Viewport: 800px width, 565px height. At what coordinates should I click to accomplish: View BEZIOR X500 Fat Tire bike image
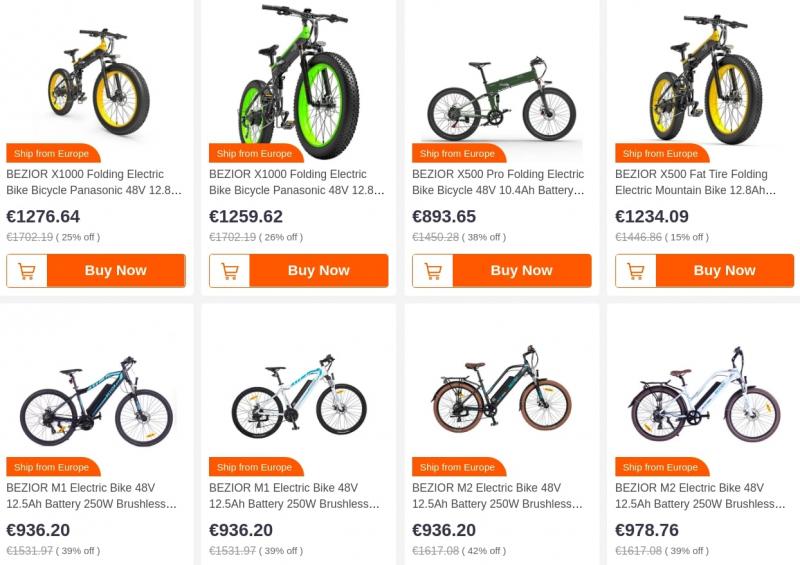(x=705, y=78)
